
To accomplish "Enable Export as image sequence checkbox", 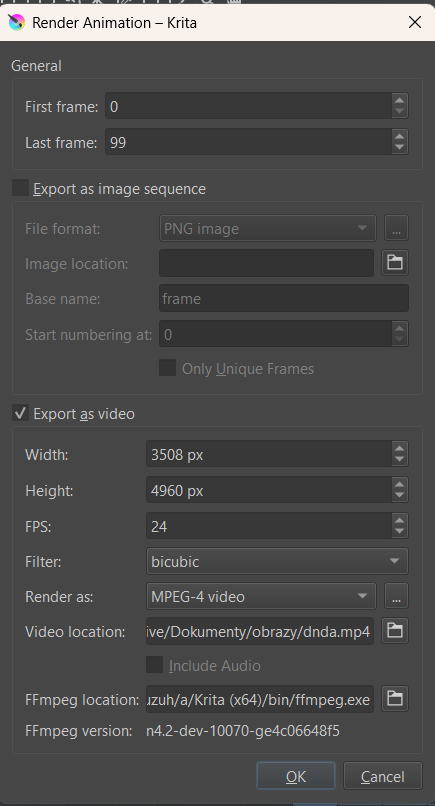I will (21, 188).
